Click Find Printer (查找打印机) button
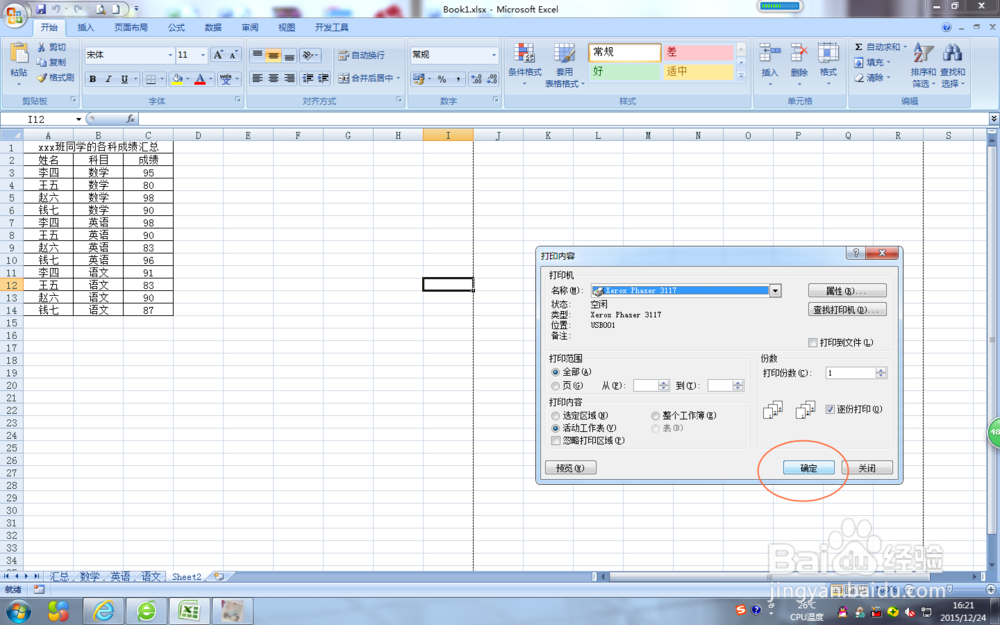 (847, 310)
